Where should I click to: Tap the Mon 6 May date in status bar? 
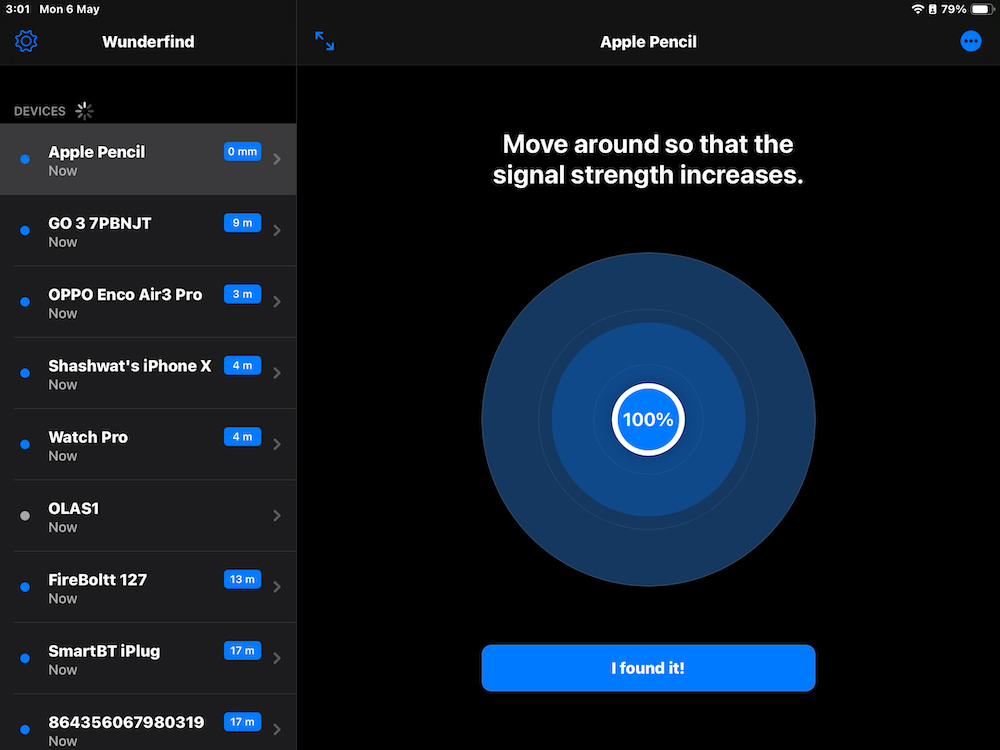[67, 8]
